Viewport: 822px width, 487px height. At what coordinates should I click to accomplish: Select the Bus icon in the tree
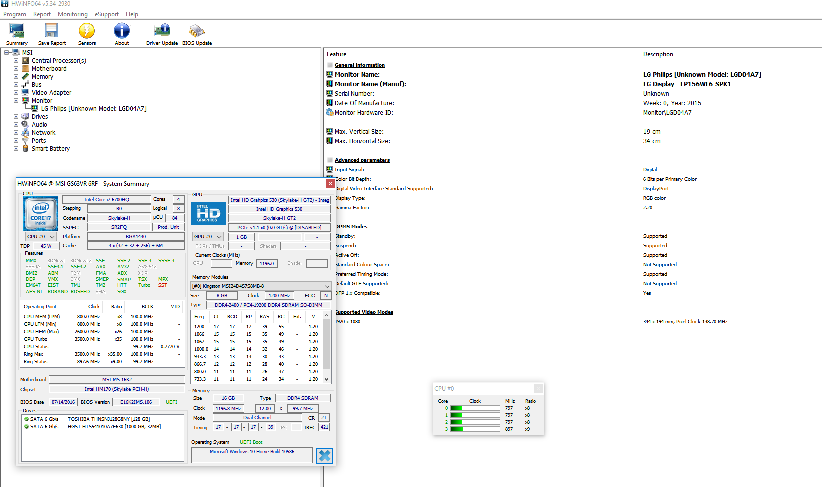click(25, 84)
